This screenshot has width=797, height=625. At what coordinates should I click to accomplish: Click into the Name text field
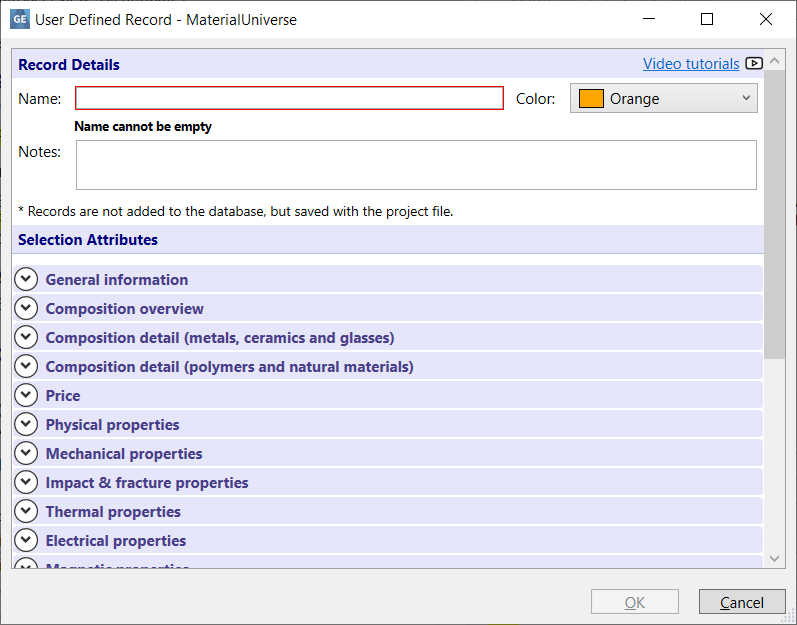click(x=289, y=98)
